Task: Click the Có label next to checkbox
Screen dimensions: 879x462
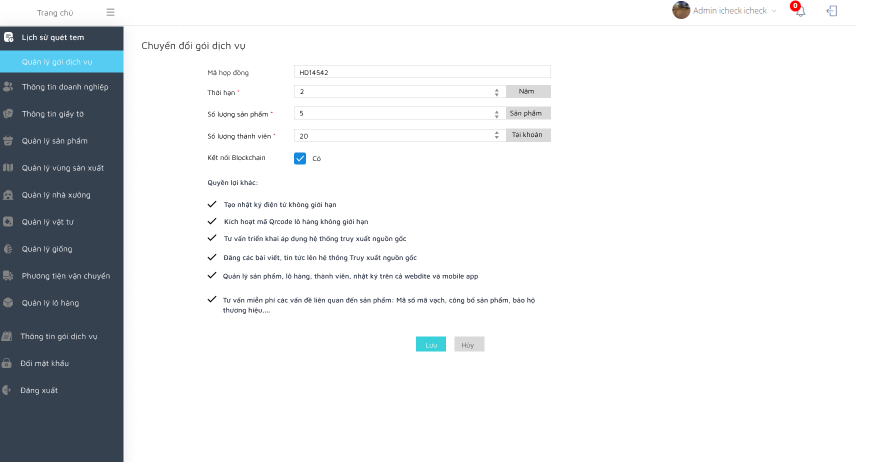Action: [x=317, y=159]
